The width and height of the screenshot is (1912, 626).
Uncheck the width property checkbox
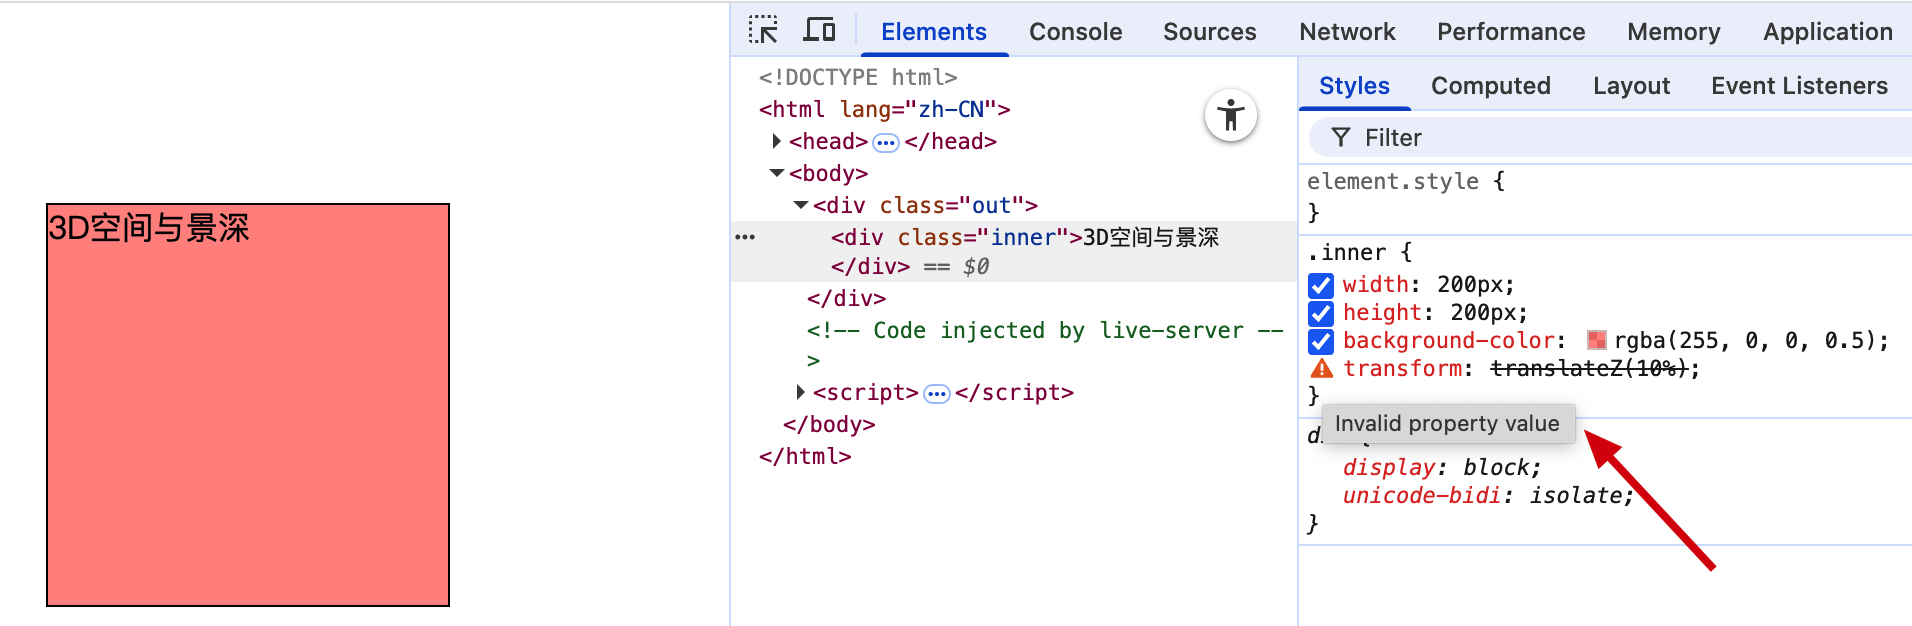(1321, 285)
